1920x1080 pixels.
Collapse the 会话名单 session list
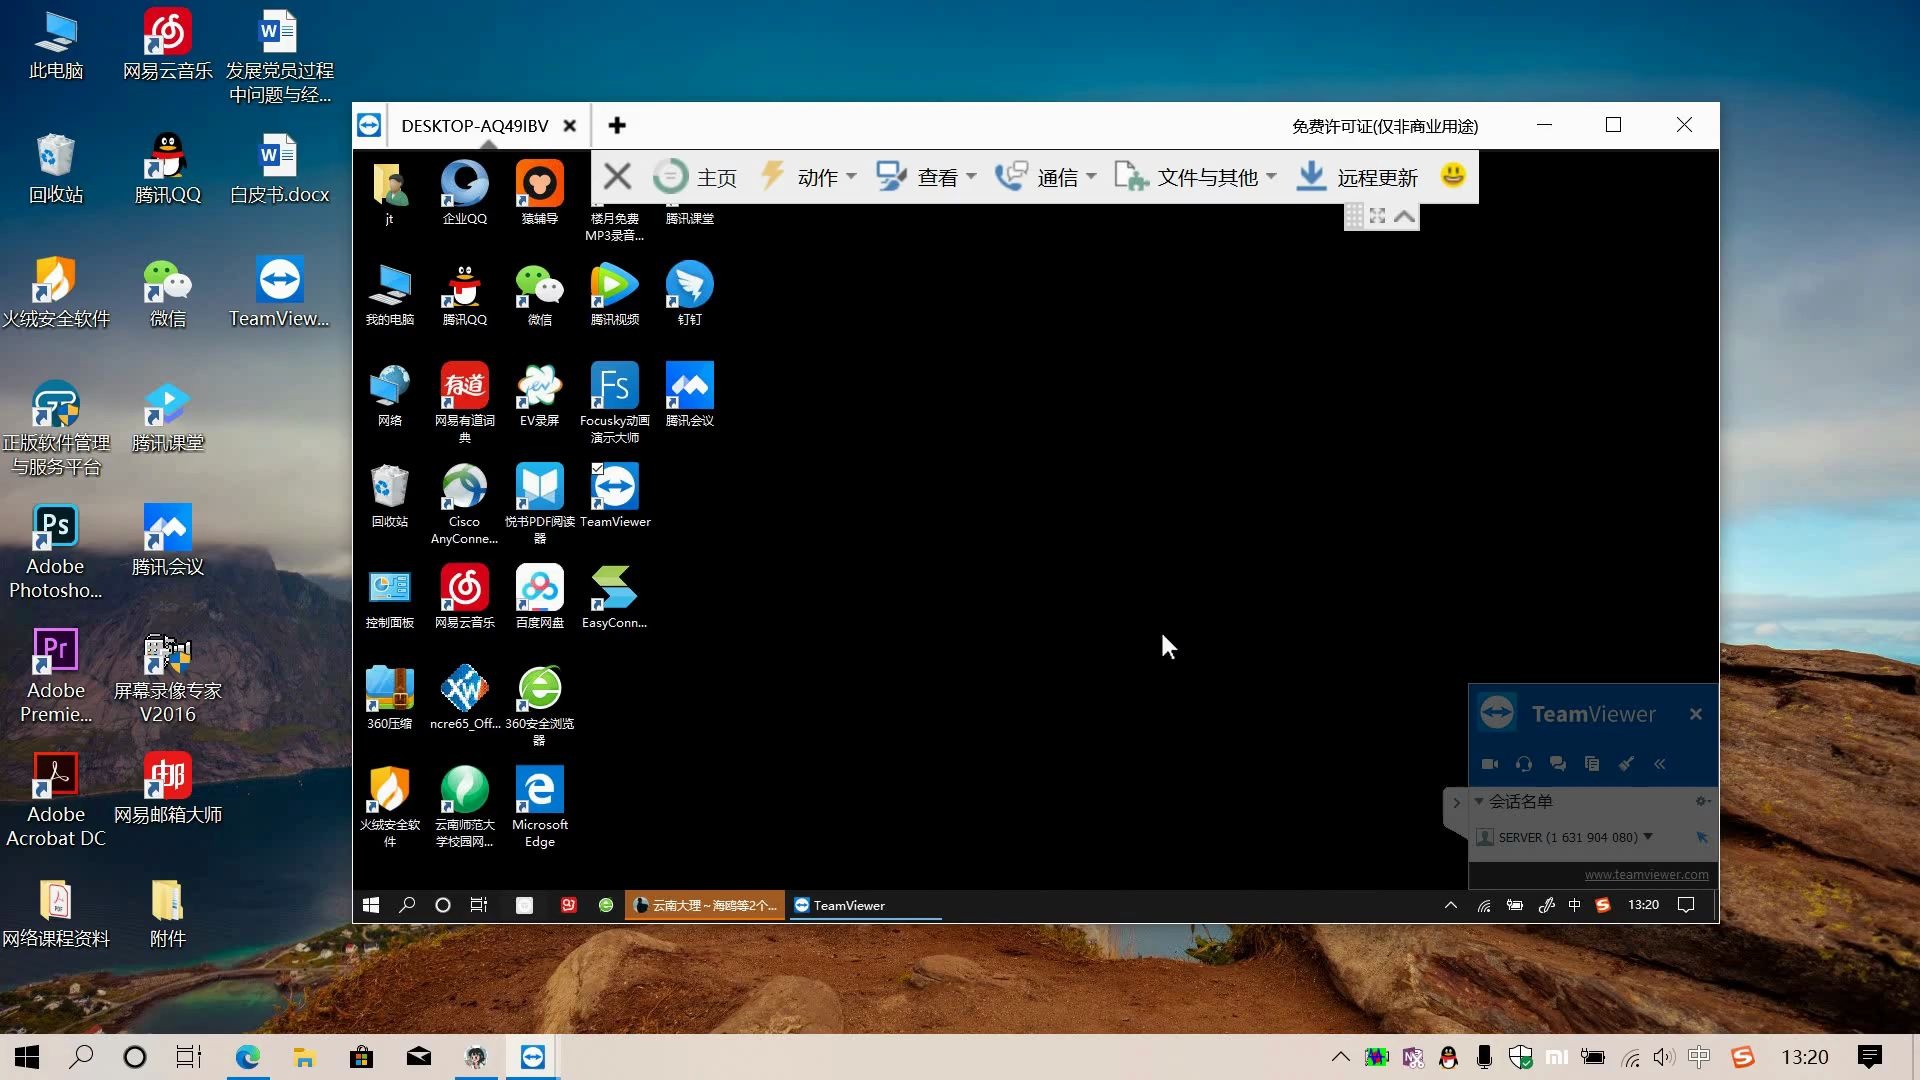tap(1479, 801)
